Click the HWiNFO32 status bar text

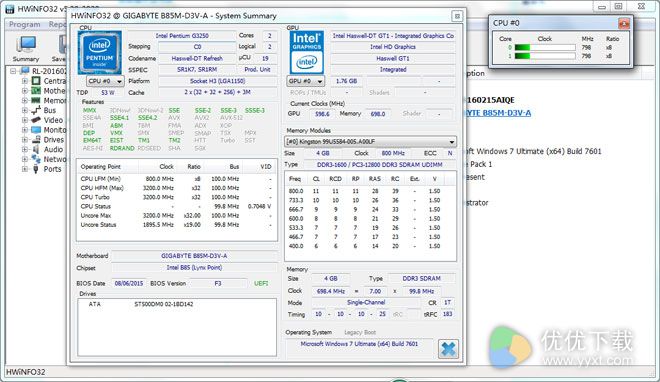coord(25,372)
